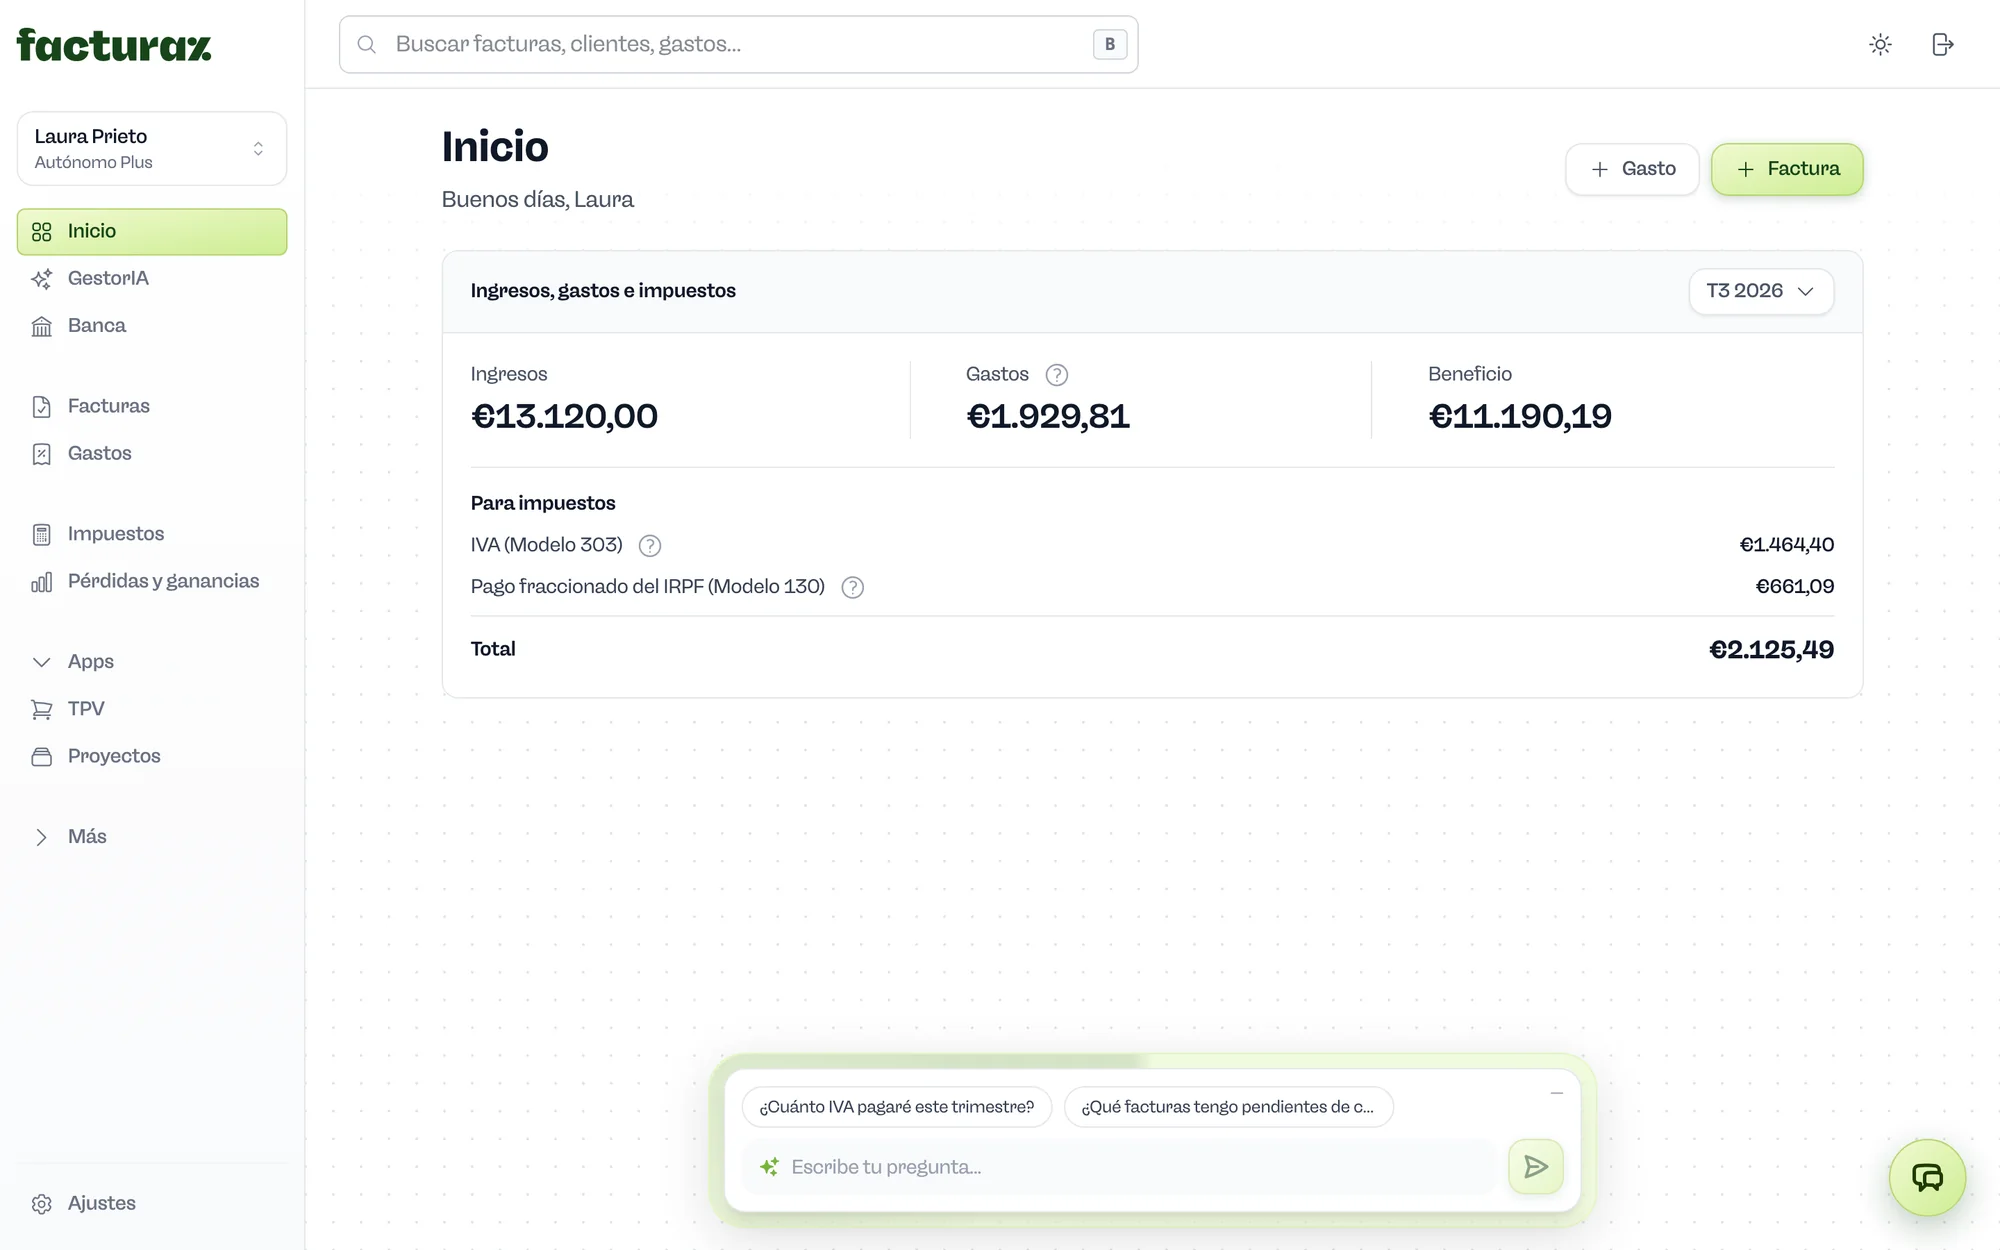Open GestorIA from the sidebar
The height and width of the screenshot is (1250, 2000).
(152, 278)
